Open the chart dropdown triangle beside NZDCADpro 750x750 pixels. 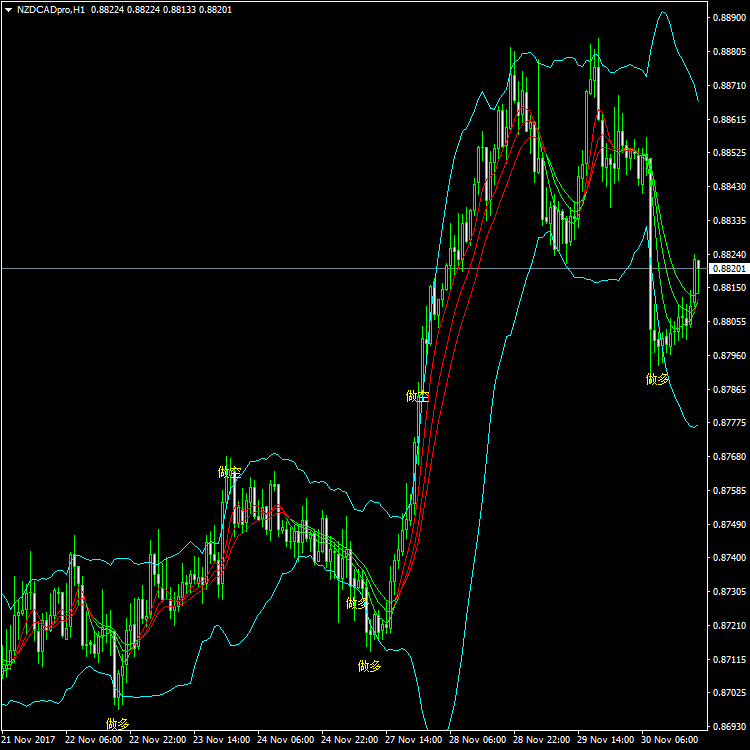[8, 10]
